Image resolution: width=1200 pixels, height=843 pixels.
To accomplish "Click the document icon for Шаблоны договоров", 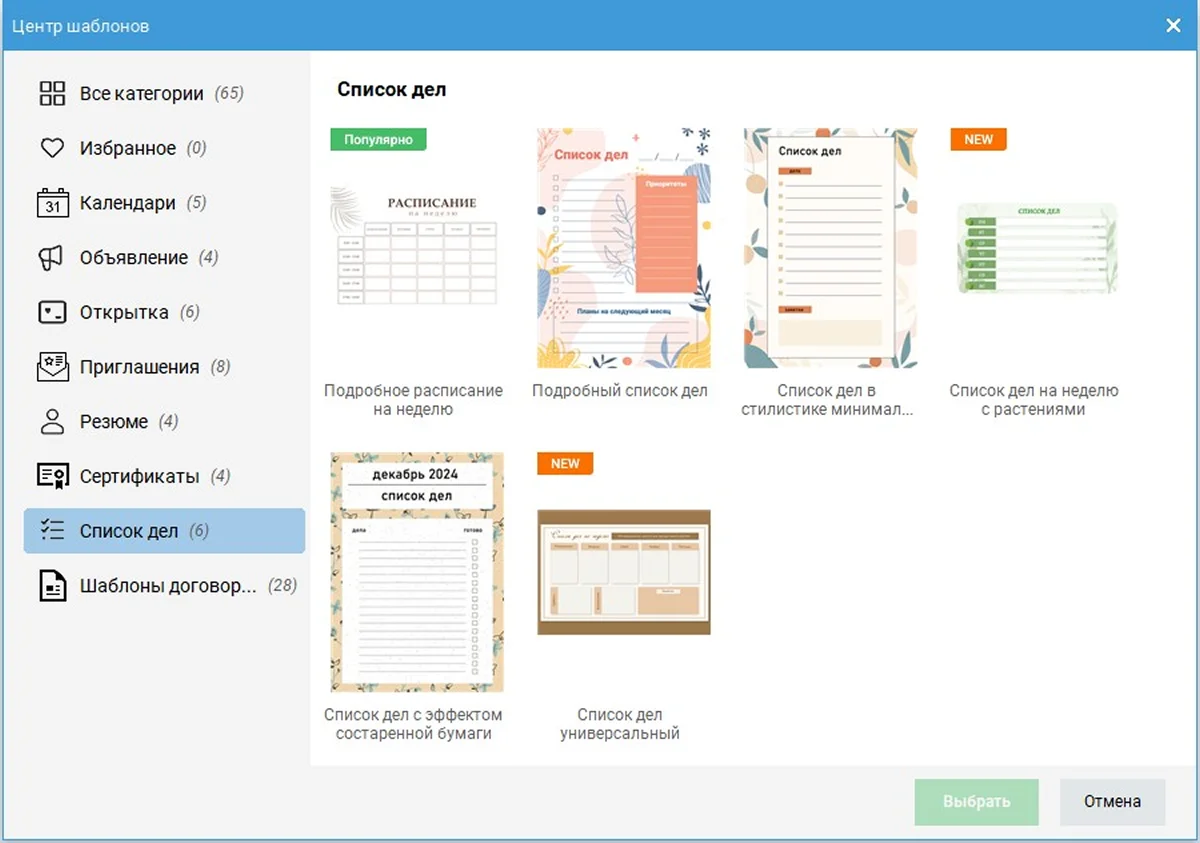I will [x=52, y=585].
